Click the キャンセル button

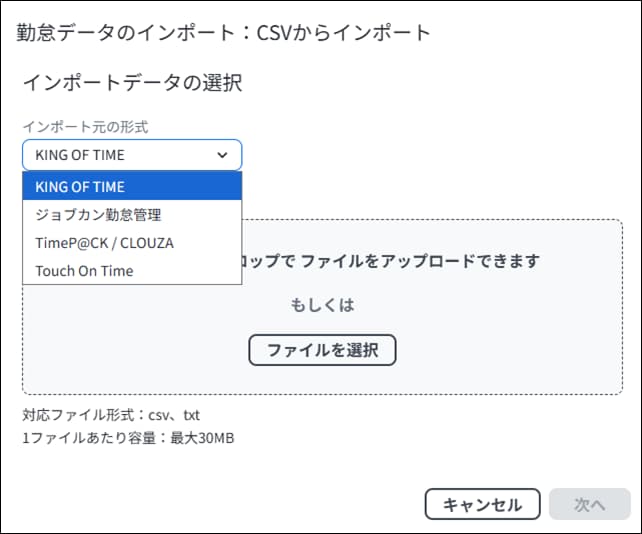pyautogui.click(x=482, y=505)
